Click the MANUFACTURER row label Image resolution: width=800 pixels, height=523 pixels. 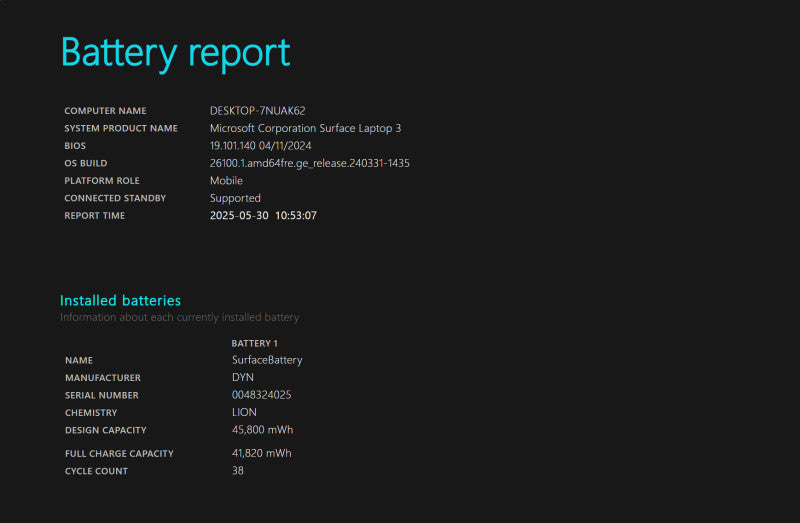(103, 378)
